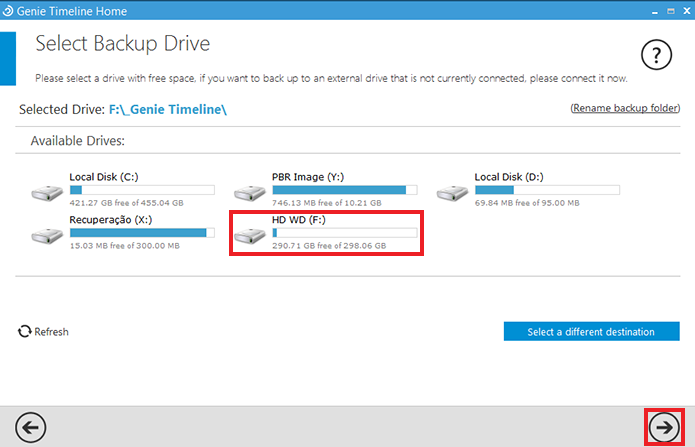The image size is (695, 447).
Task: Proceed with the right arrow next button
Action: 664,427
